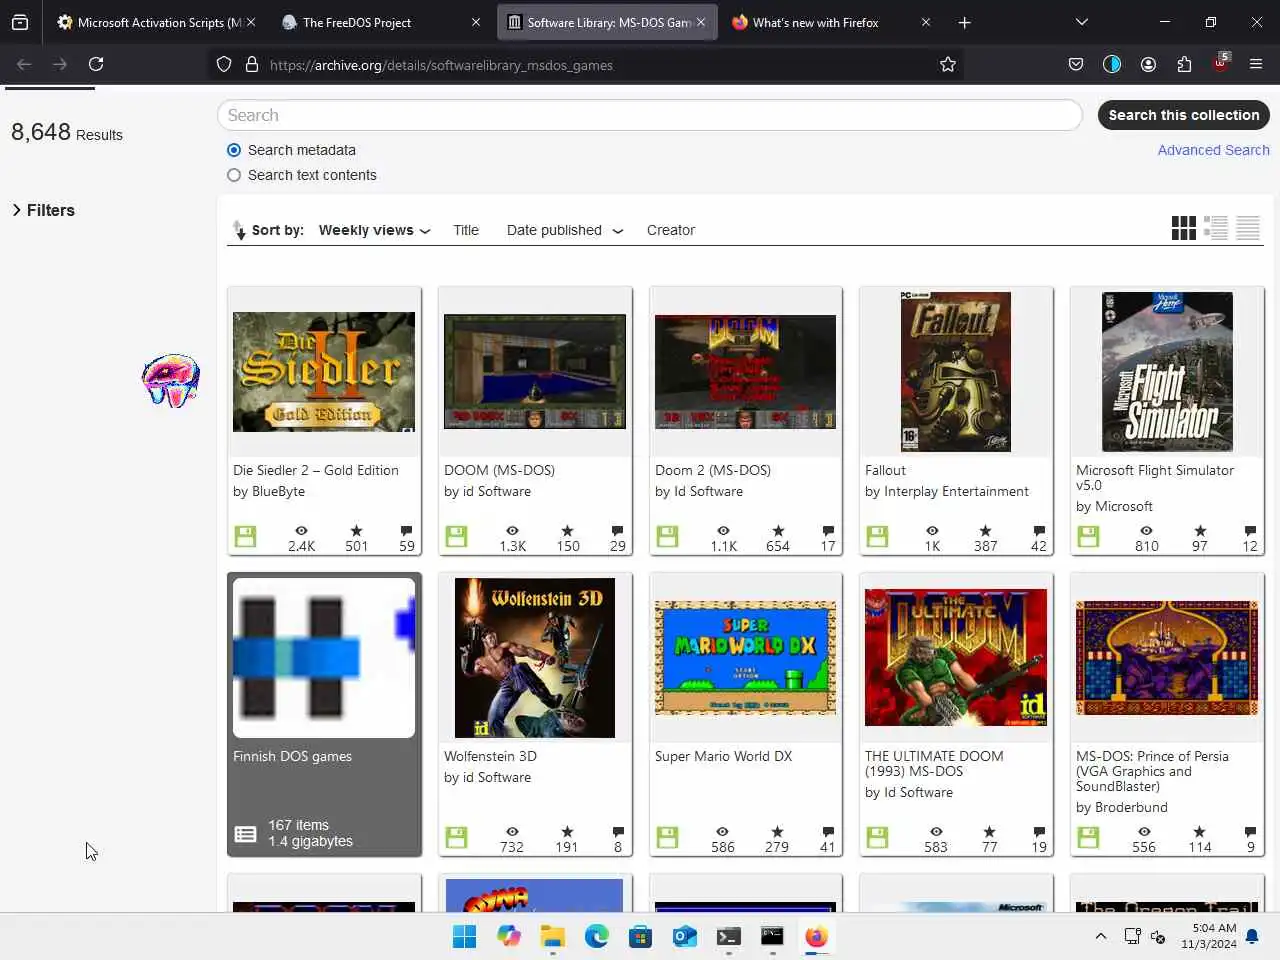Save to Pocket icon
Screen dimensions: 1280x960
click(1076, 65)
